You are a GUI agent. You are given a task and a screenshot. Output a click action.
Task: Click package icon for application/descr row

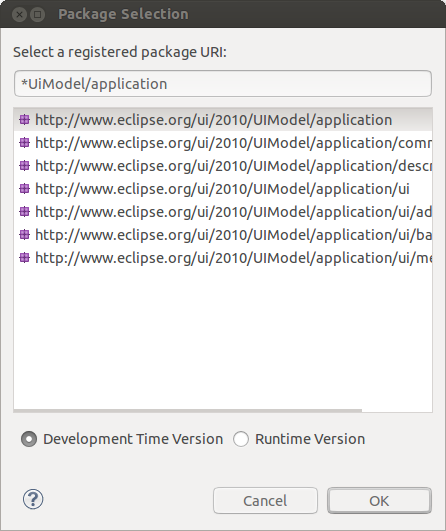tap(24, 166)
